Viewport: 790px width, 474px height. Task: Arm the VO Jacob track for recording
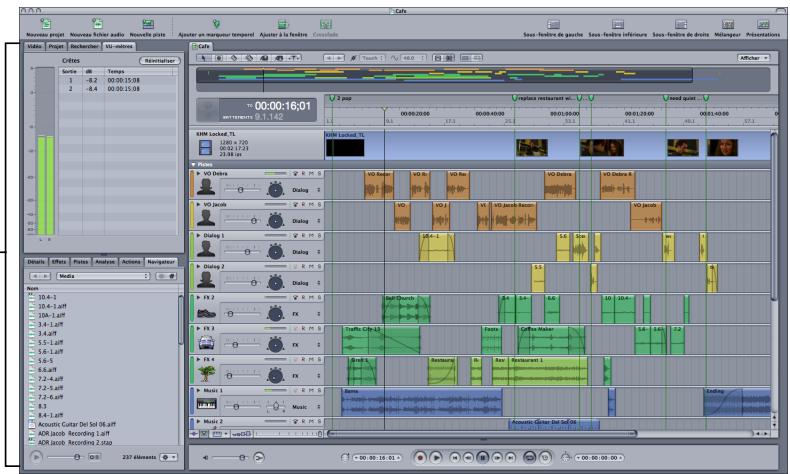click(x=303, y=205)
